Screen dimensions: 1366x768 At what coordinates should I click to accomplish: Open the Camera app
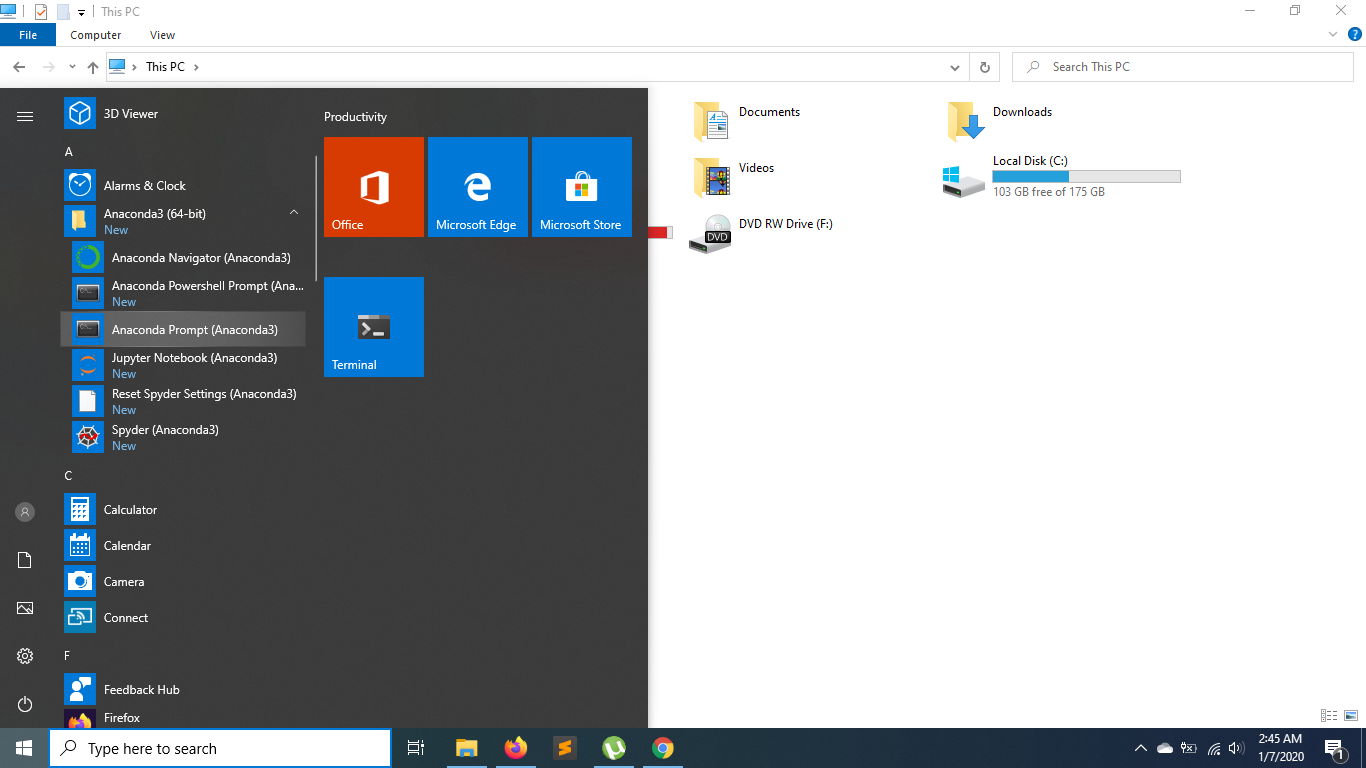pyautogui.click(x=185, y=581)
